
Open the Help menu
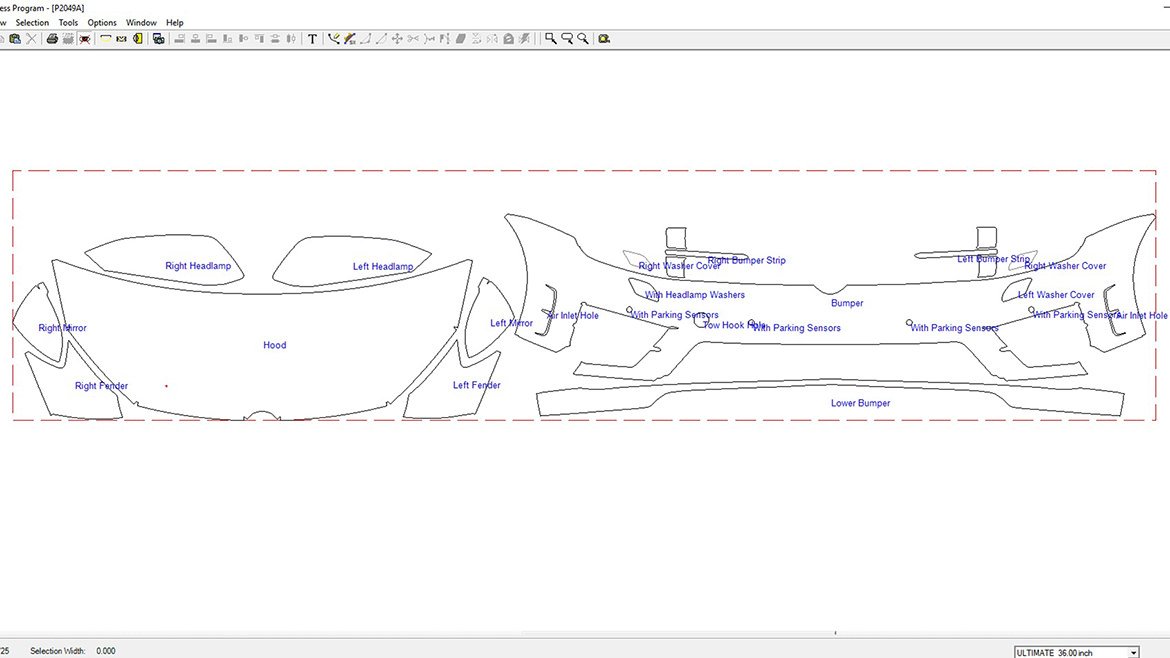pos(175,22)
